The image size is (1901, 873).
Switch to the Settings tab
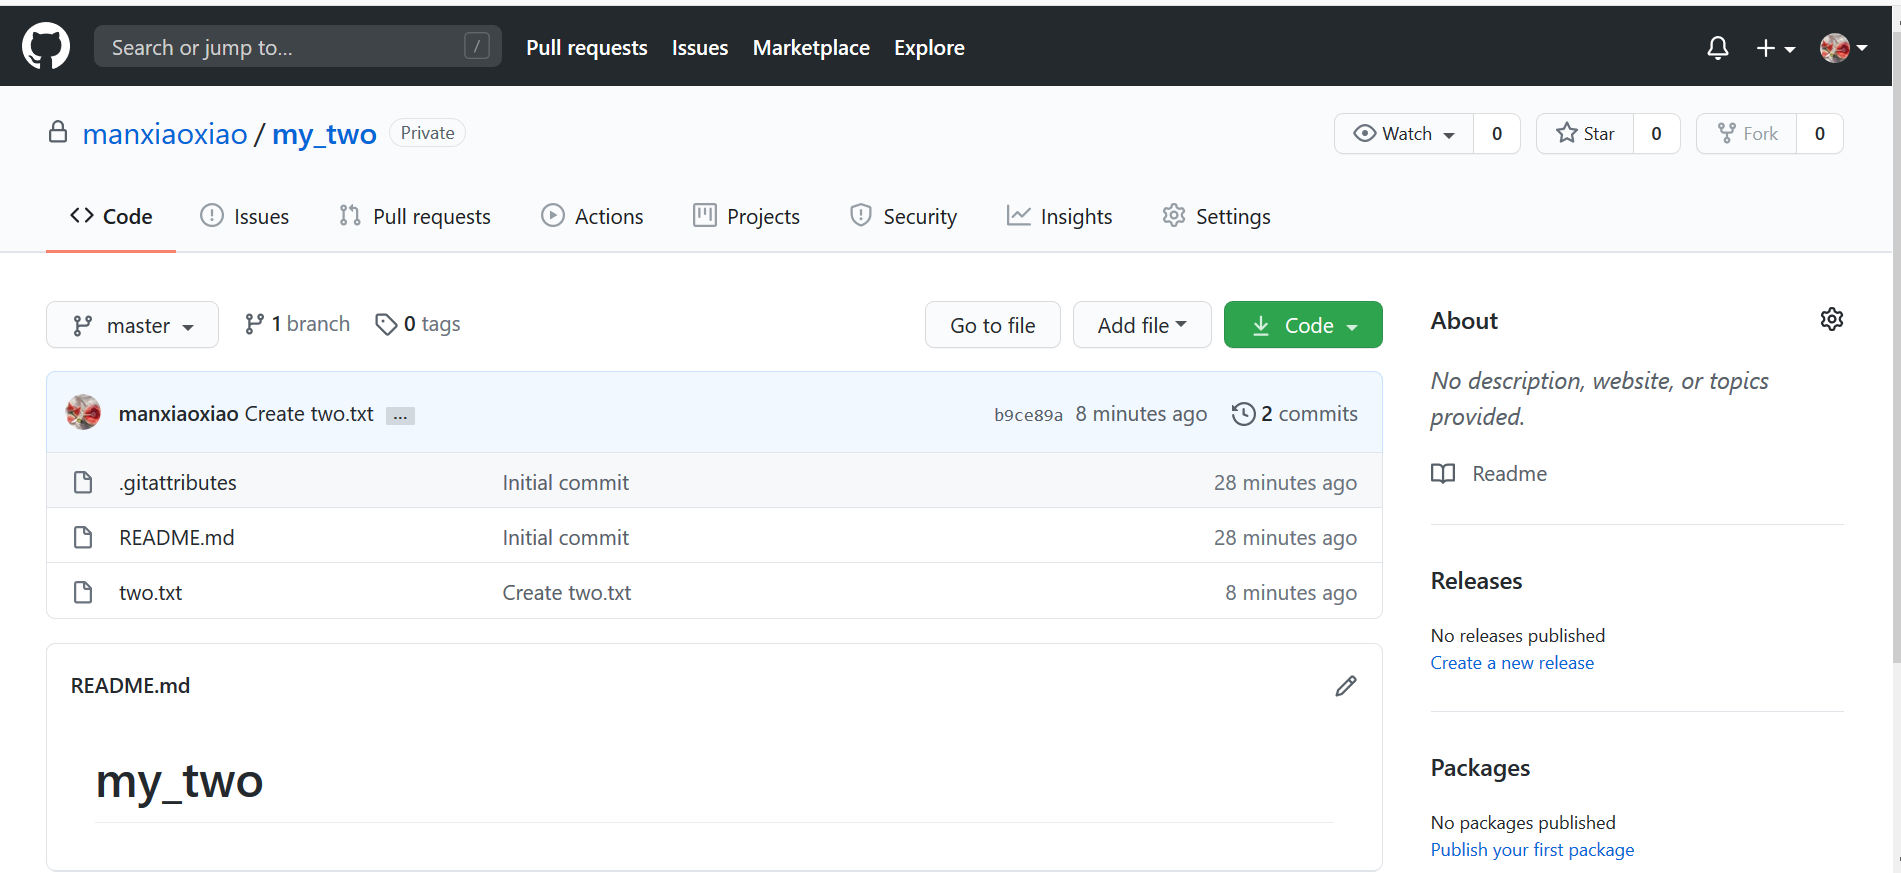pyautogui.click(x=1216, y=216)
